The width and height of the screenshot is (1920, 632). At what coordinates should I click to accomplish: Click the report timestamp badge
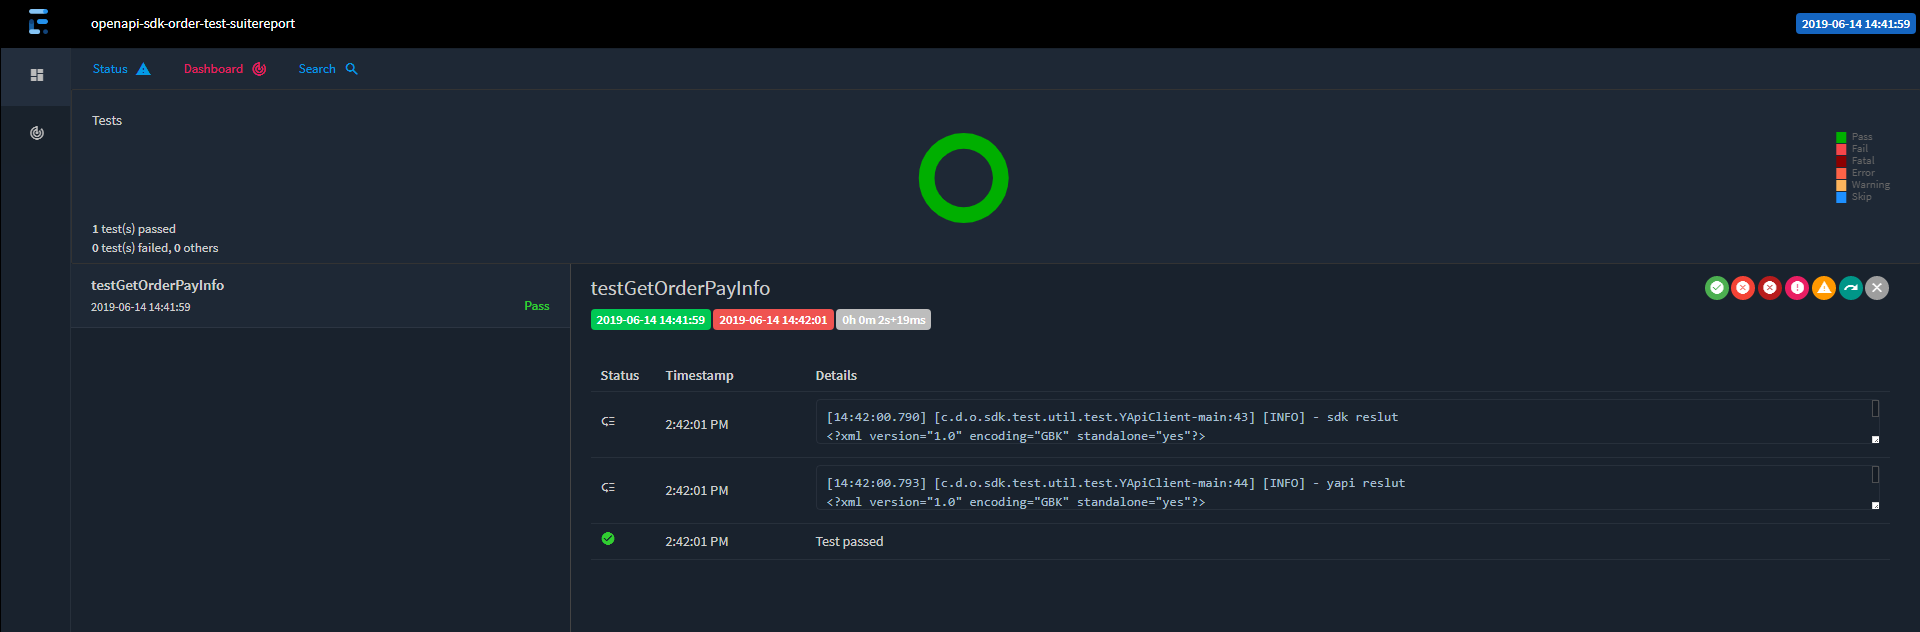tap(1855, 24)
